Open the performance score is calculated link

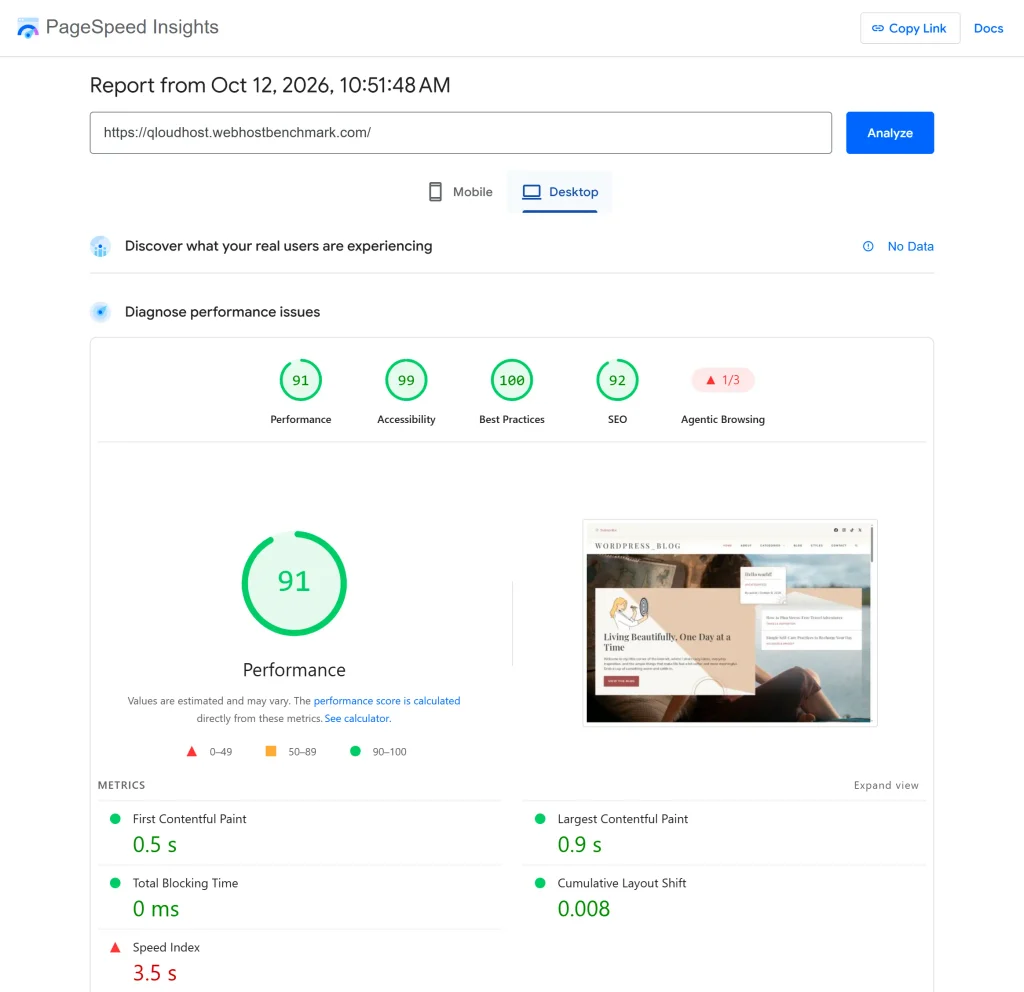pos(387,701)
